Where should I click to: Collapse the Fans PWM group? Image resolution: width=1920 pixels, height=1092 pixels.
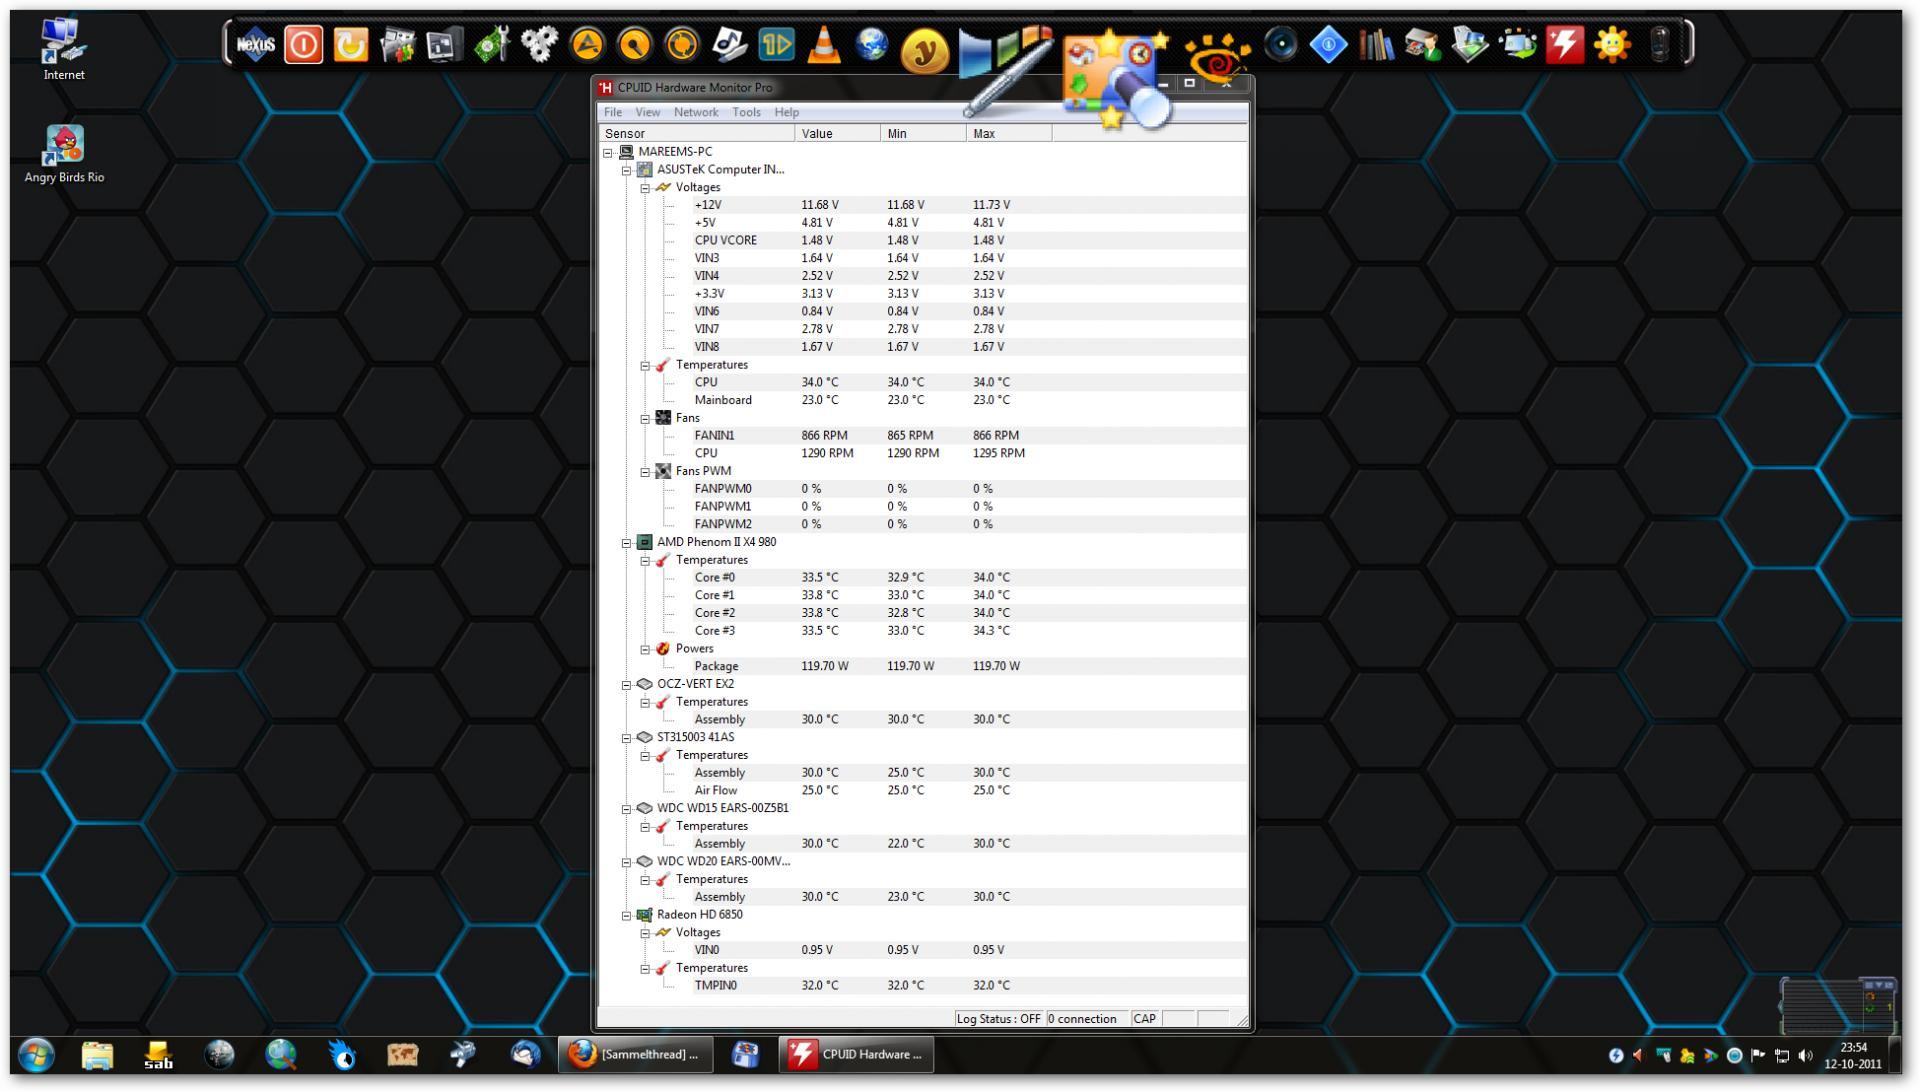coord(645,471)
